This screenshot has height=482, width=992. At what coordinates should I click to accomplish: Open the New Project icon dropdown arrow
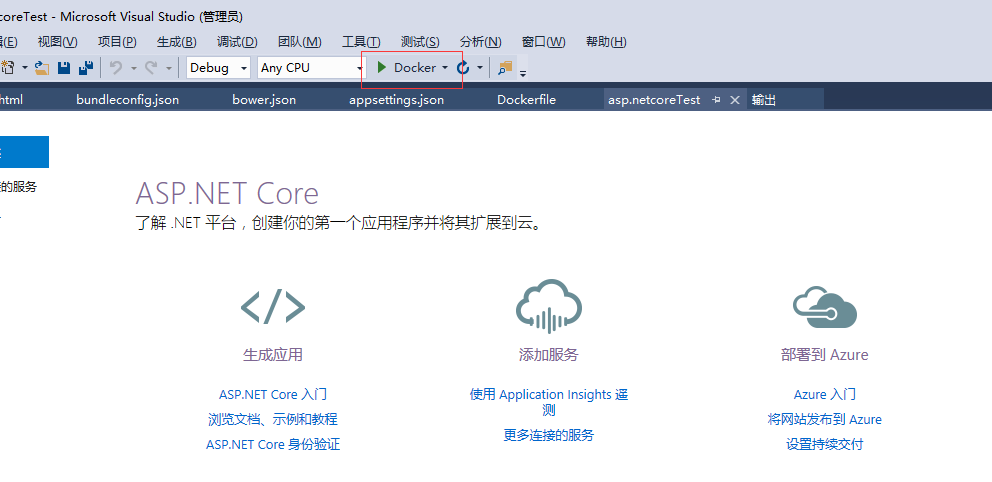pos(25,68)
